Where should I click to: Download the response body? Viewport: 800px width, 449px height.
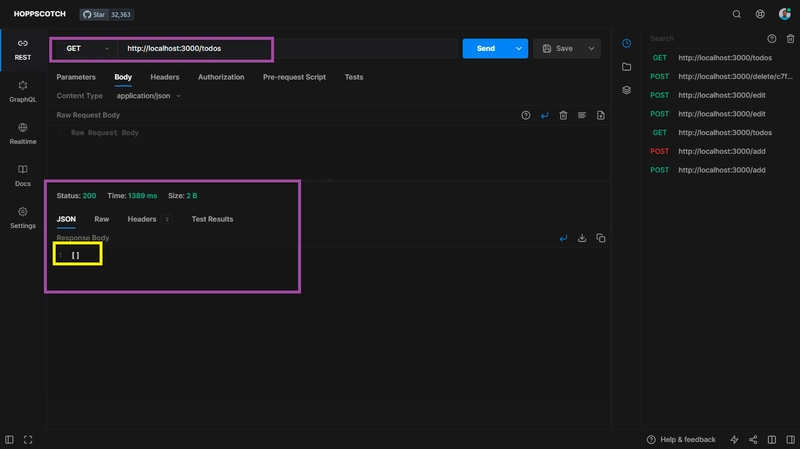pyautogui.click(x=582, y=238)
